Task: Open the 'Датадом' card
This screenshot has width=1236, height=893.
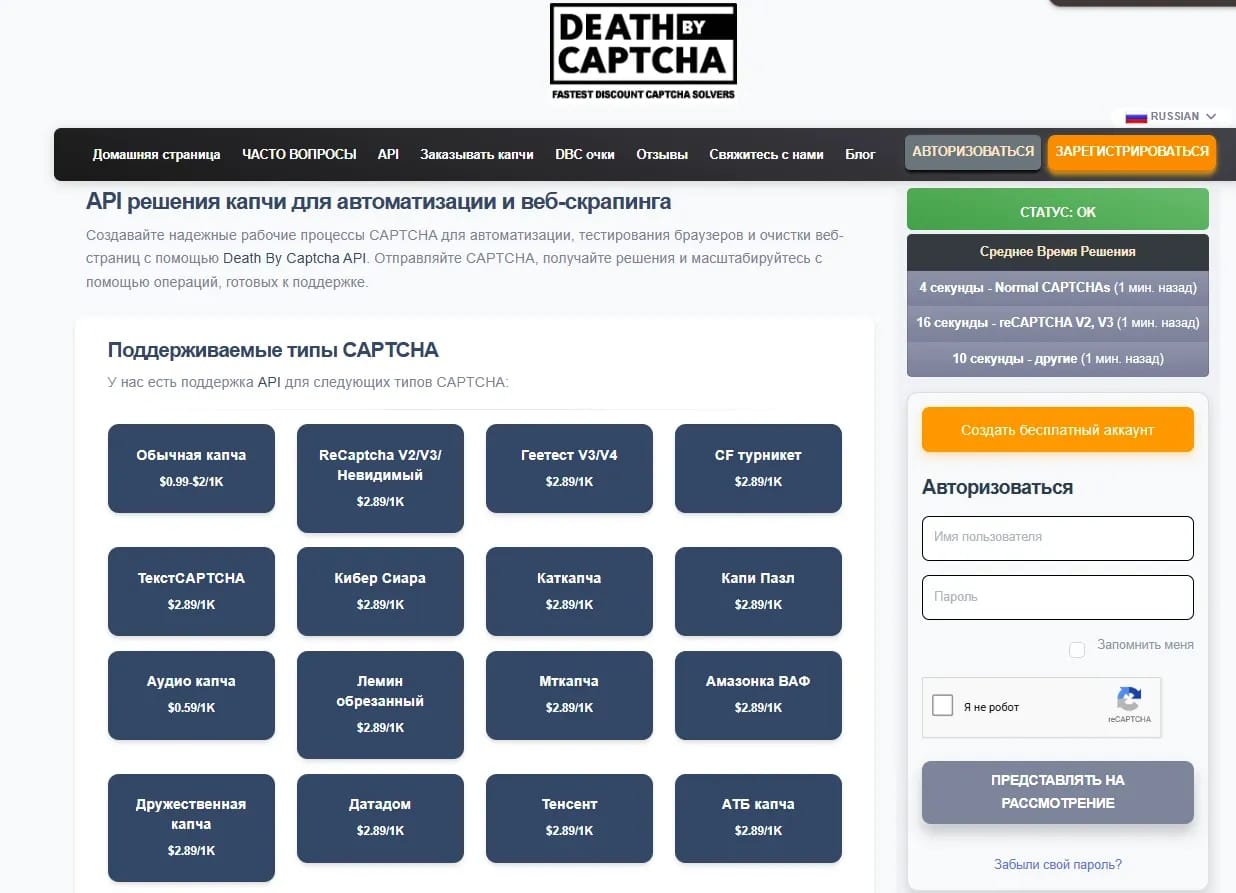Action: click(380, 818)
